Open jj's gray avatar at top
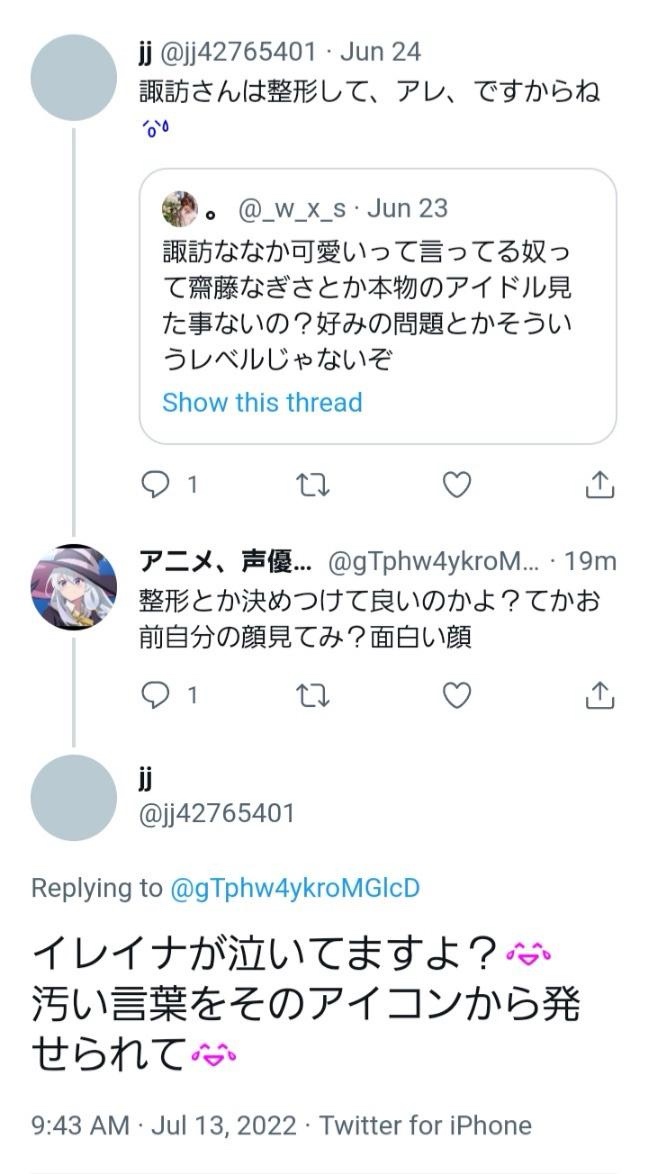 point(74,78)
